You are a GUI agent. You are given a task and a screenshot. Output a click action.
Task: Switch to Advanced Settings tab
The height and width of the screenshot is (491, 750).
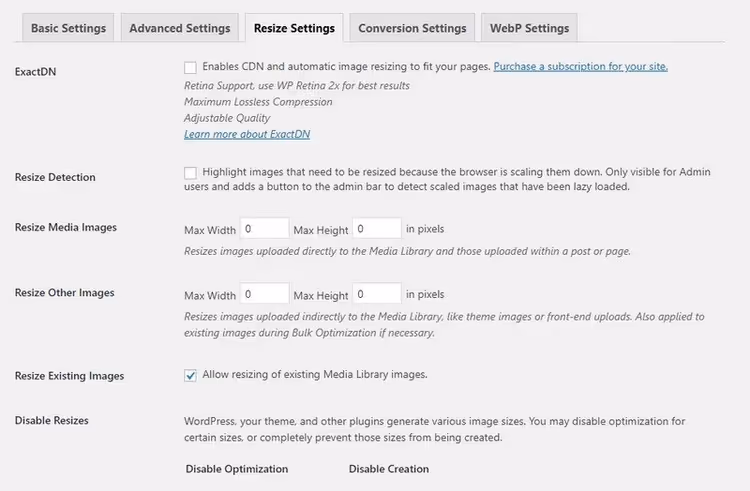tap(180, 28)
